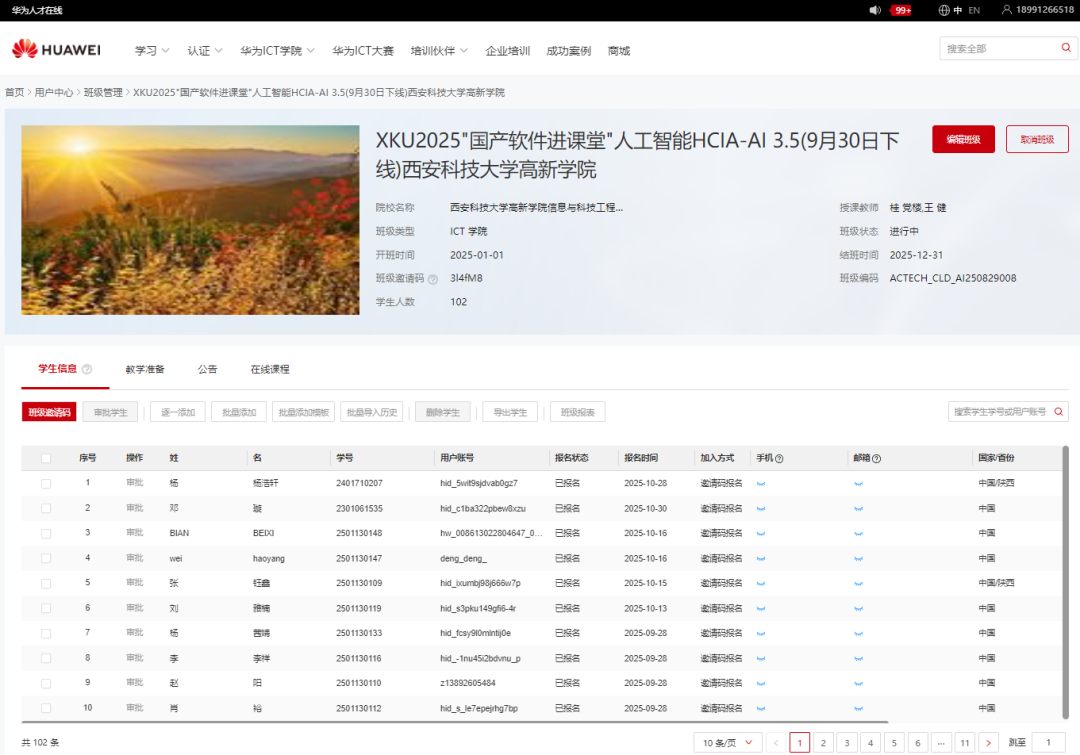
Task: Click the help icon next to 邮箱 column
Action: click(876, 458)
